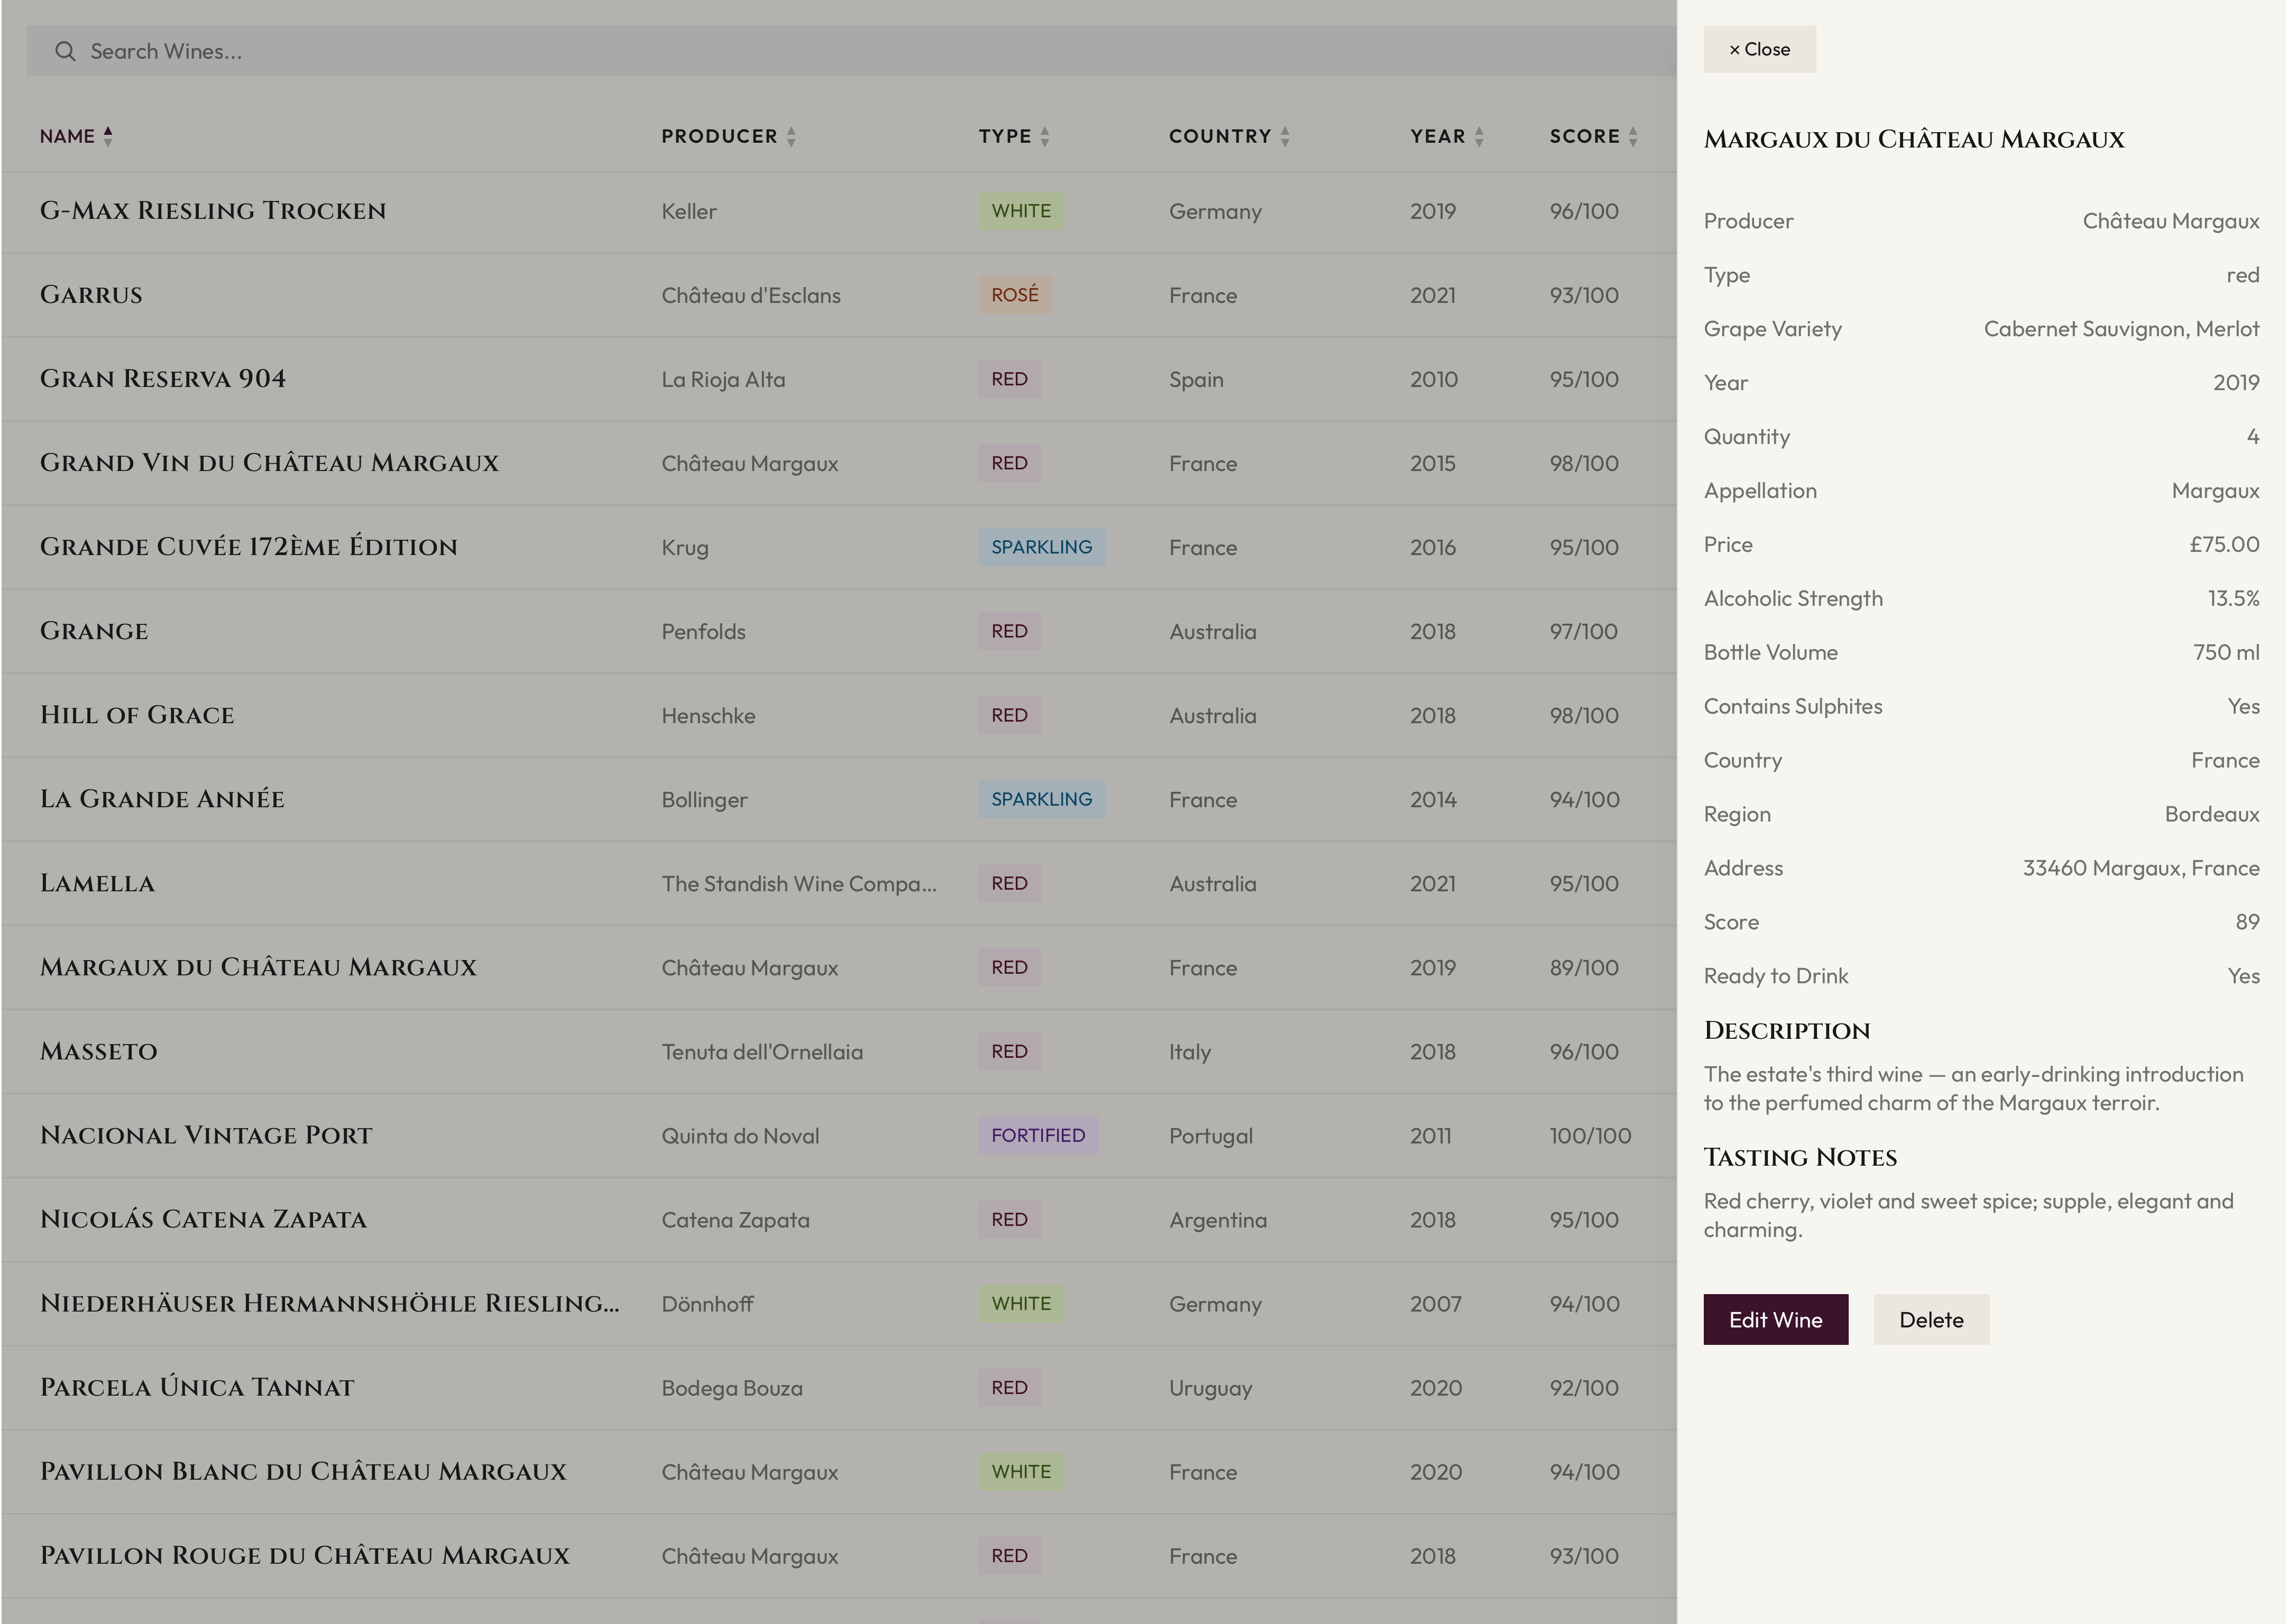Screen dimensions: 2286x1624
Task: Click producer Catena Zapata cell
Action: click(735, 1219)
